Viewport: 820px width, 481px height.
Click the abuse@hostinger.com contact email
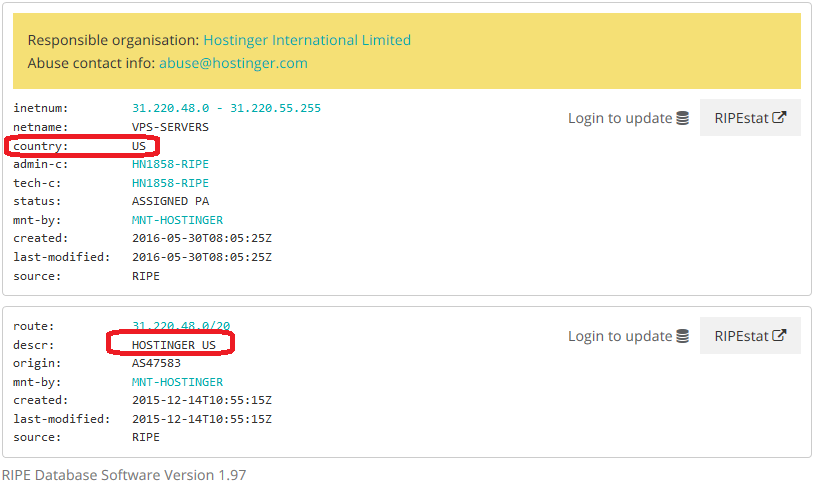coord(233,62)
